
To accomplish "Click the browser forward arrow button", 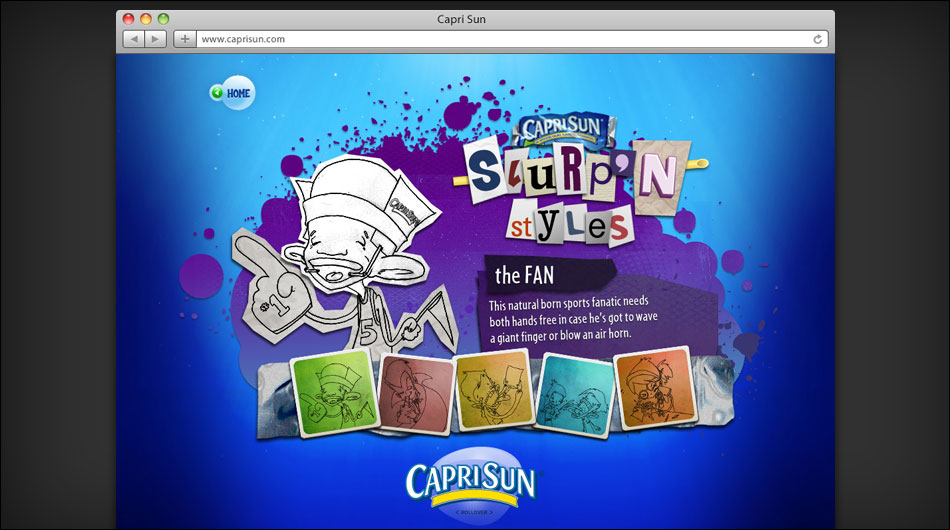I will click(156, 39).
